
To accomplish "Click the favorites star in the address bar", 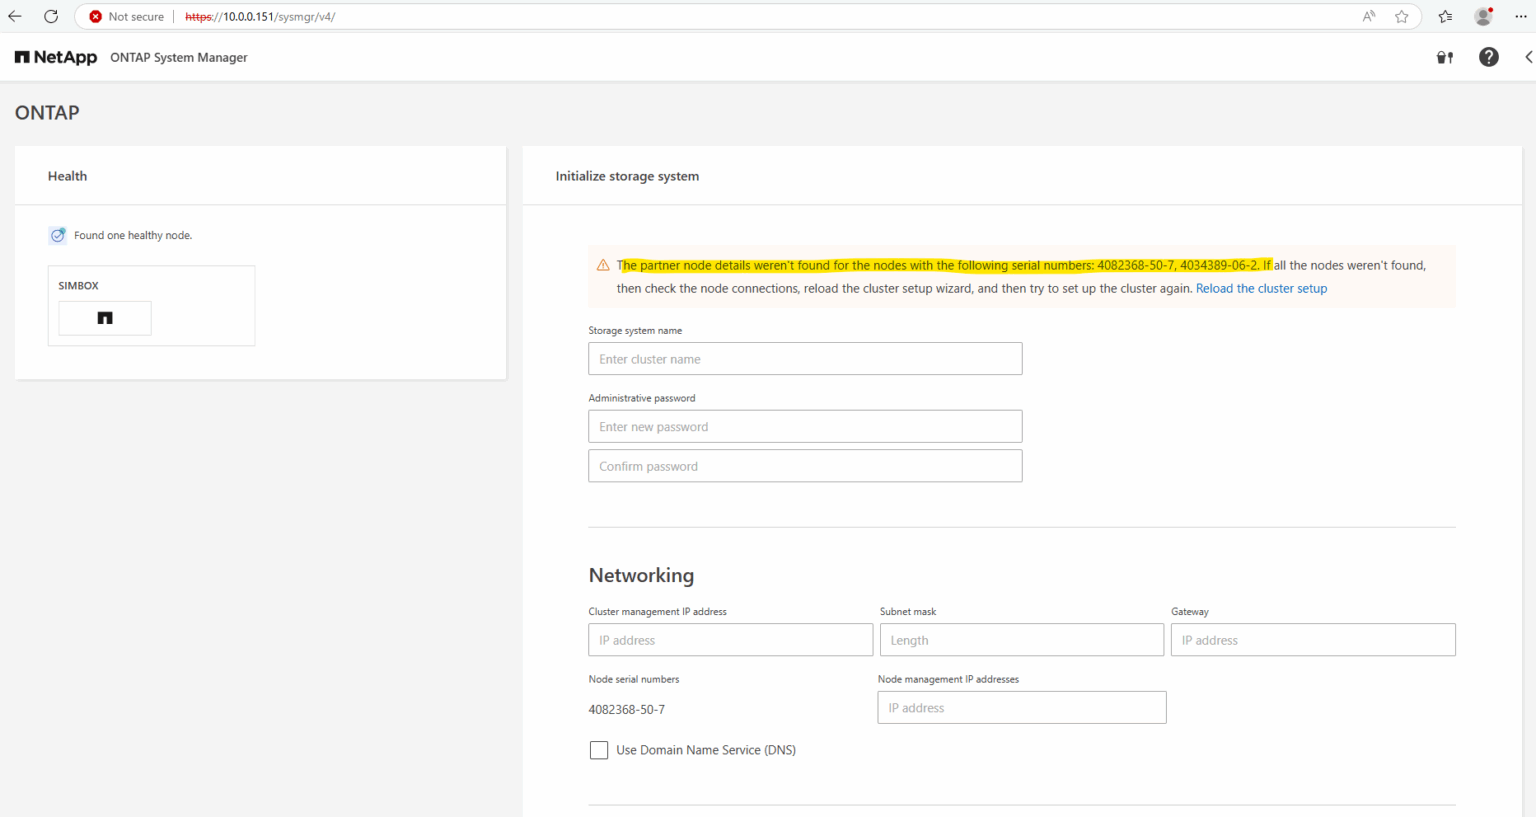I will pos(1401,16).
